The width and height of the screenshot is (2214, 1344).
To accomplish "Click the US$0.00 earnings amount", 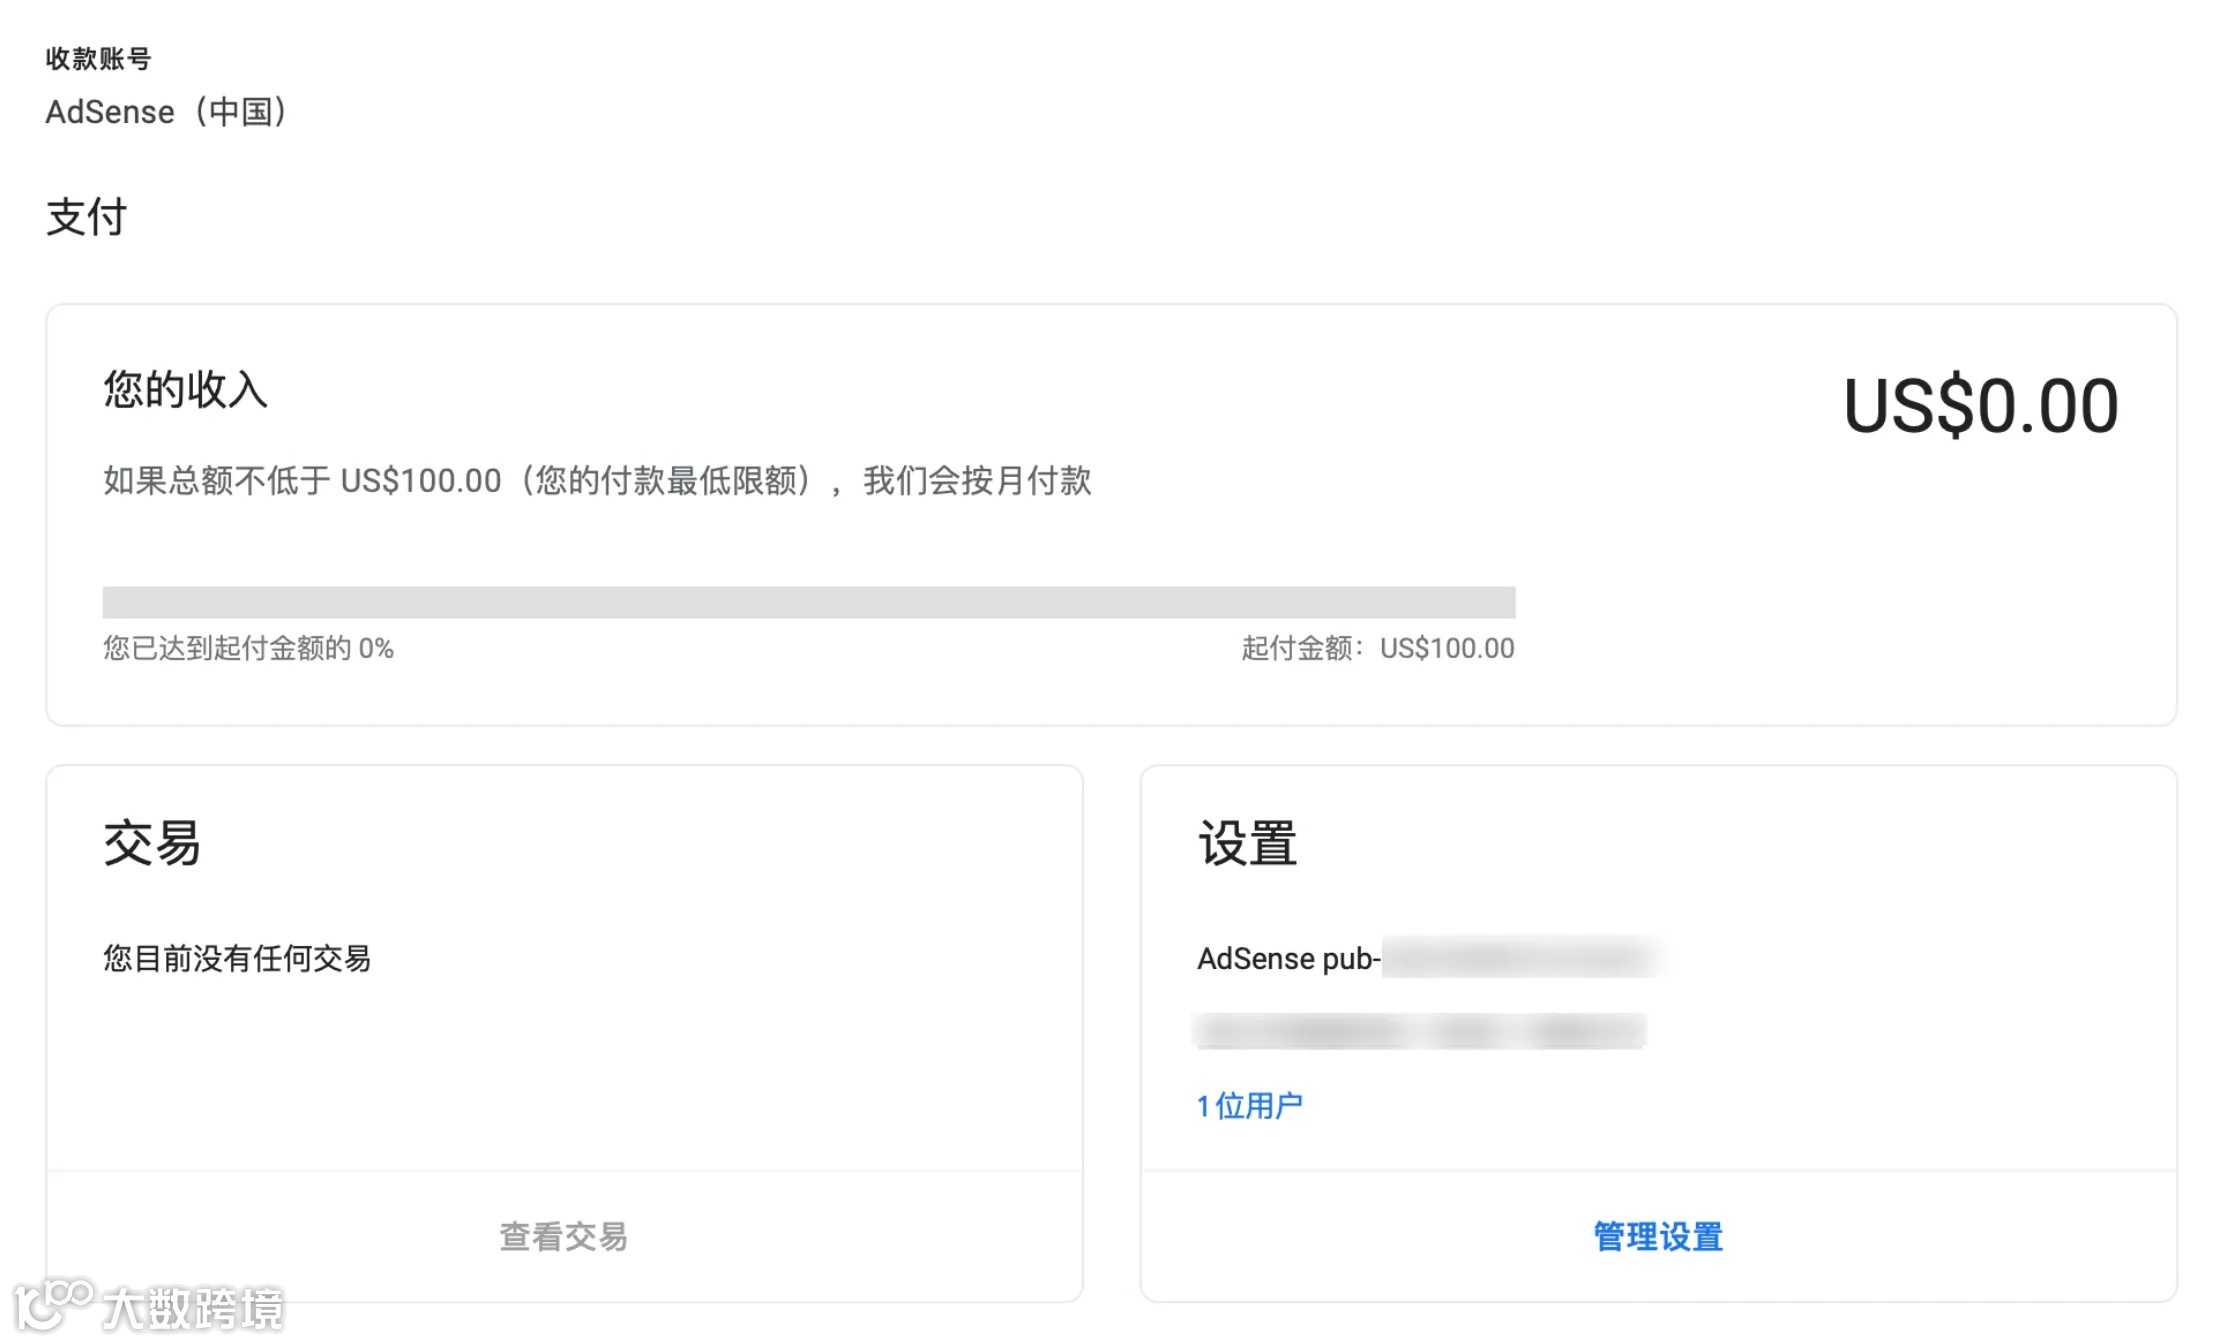I will point(1979,406).
